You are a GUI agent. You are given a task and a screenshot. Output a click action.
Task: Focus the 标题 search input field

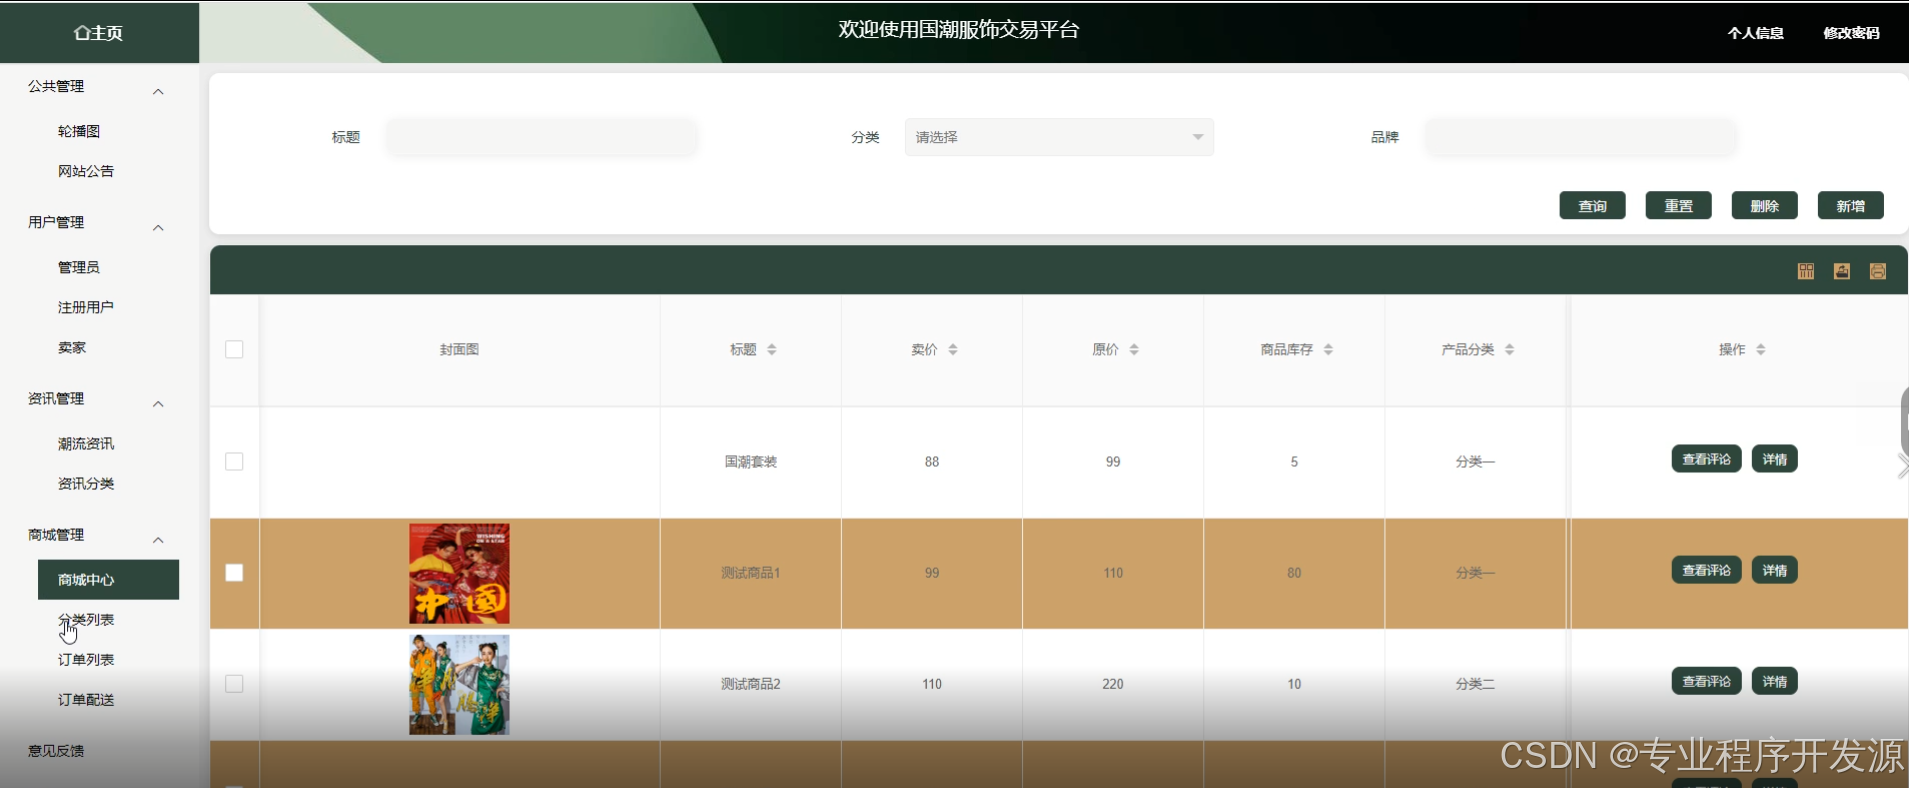542,137
